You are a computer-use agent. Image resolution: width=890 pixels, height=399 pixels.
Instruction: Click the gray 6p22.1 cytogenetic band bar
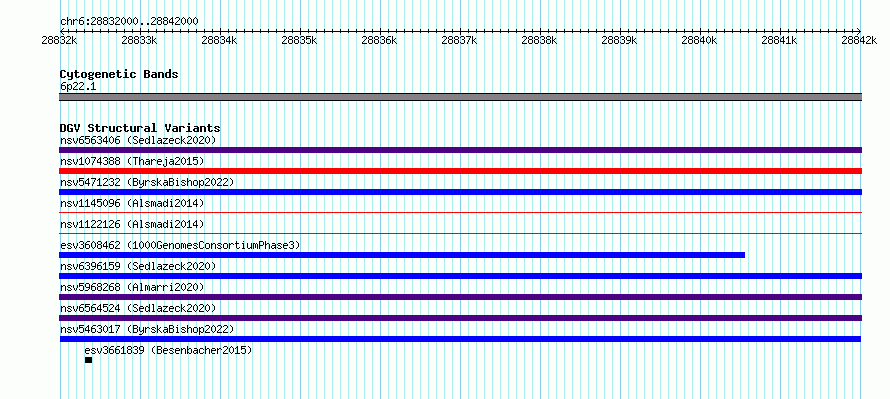(x=460, y=97)
